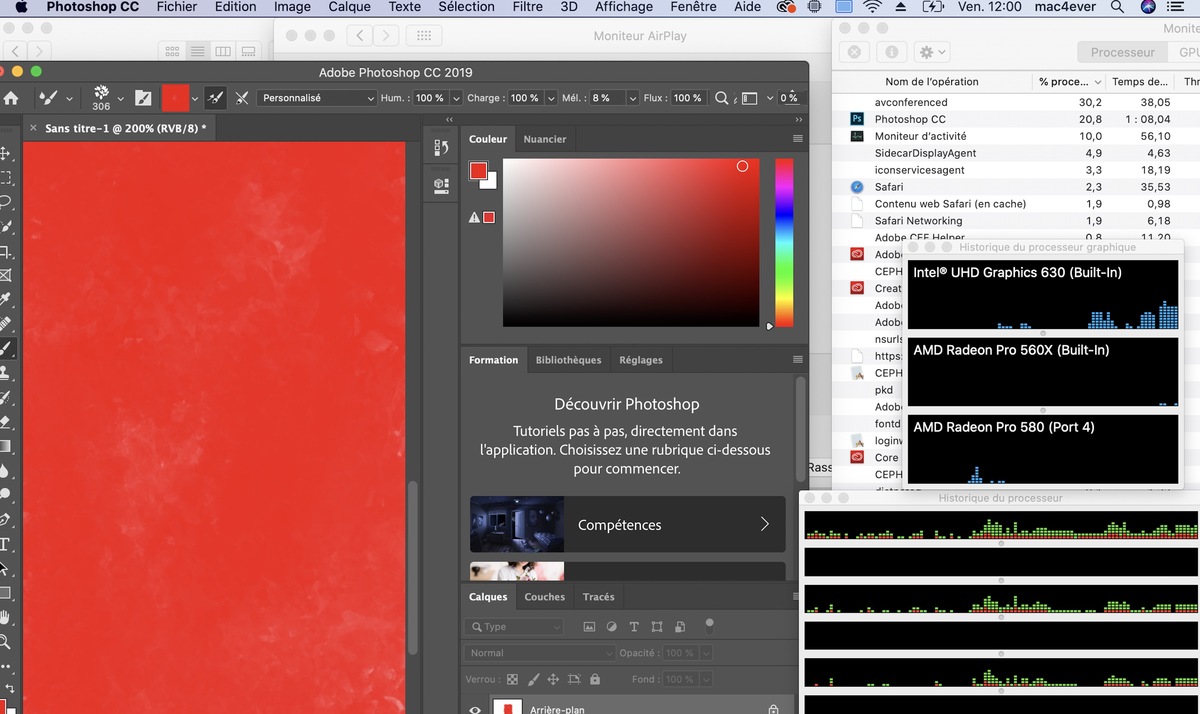Select the Lasso tool
The image size is (1200, 714).
click(x=5, y=202)
